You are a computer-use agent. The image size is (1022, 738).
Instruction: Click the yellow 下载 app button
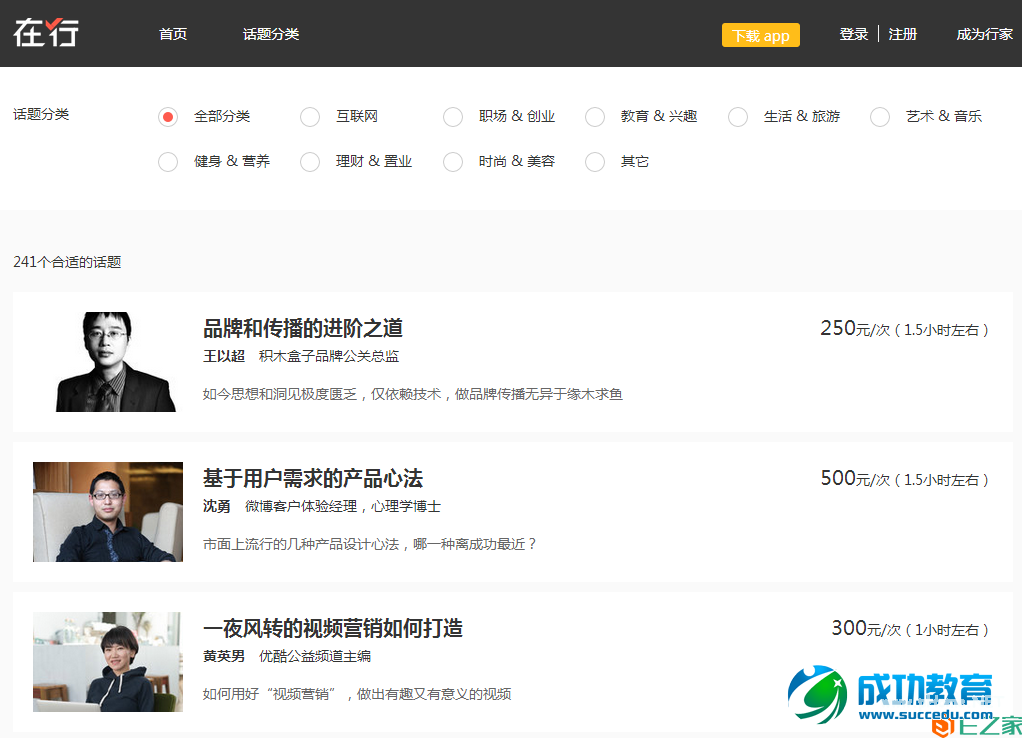pyautogui.click(x=760, y=34)
